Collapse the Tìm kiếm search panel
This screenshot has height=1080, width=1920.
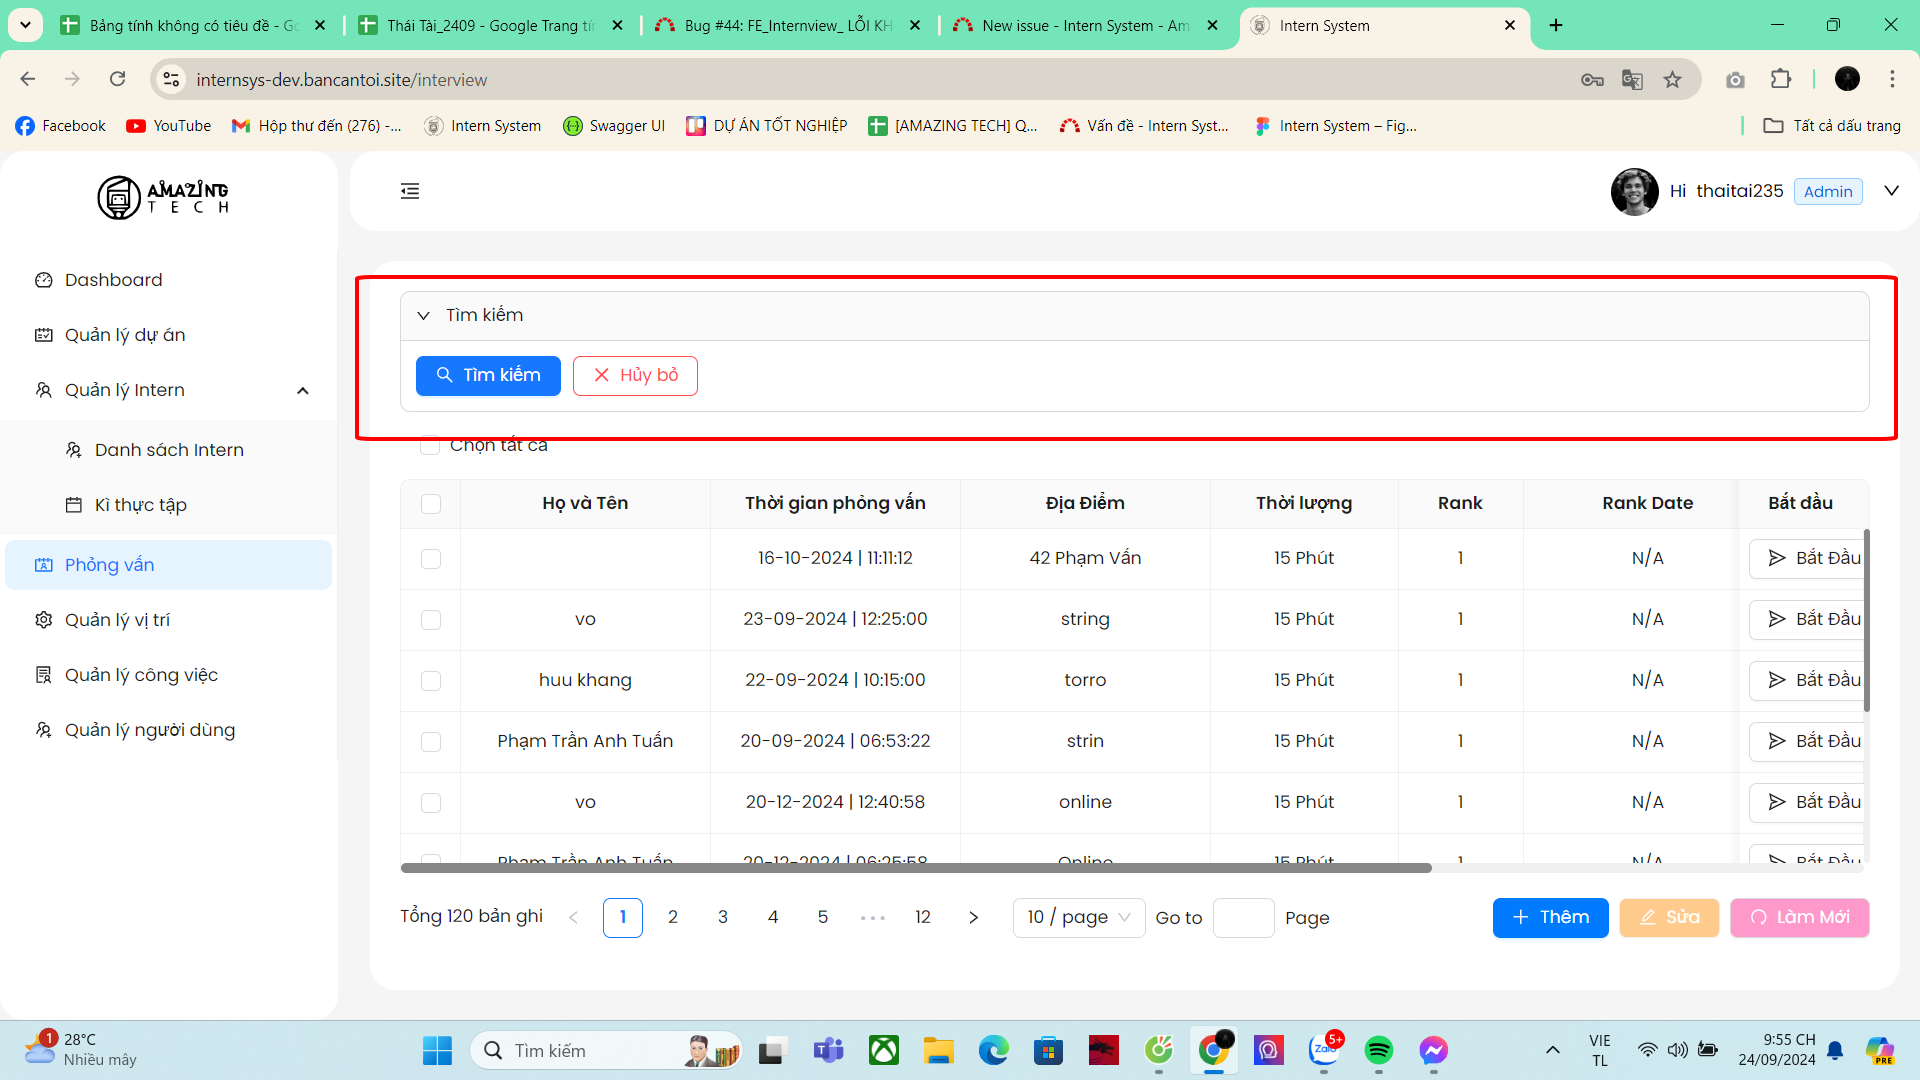pyautogui.click(x=424, y=316)
